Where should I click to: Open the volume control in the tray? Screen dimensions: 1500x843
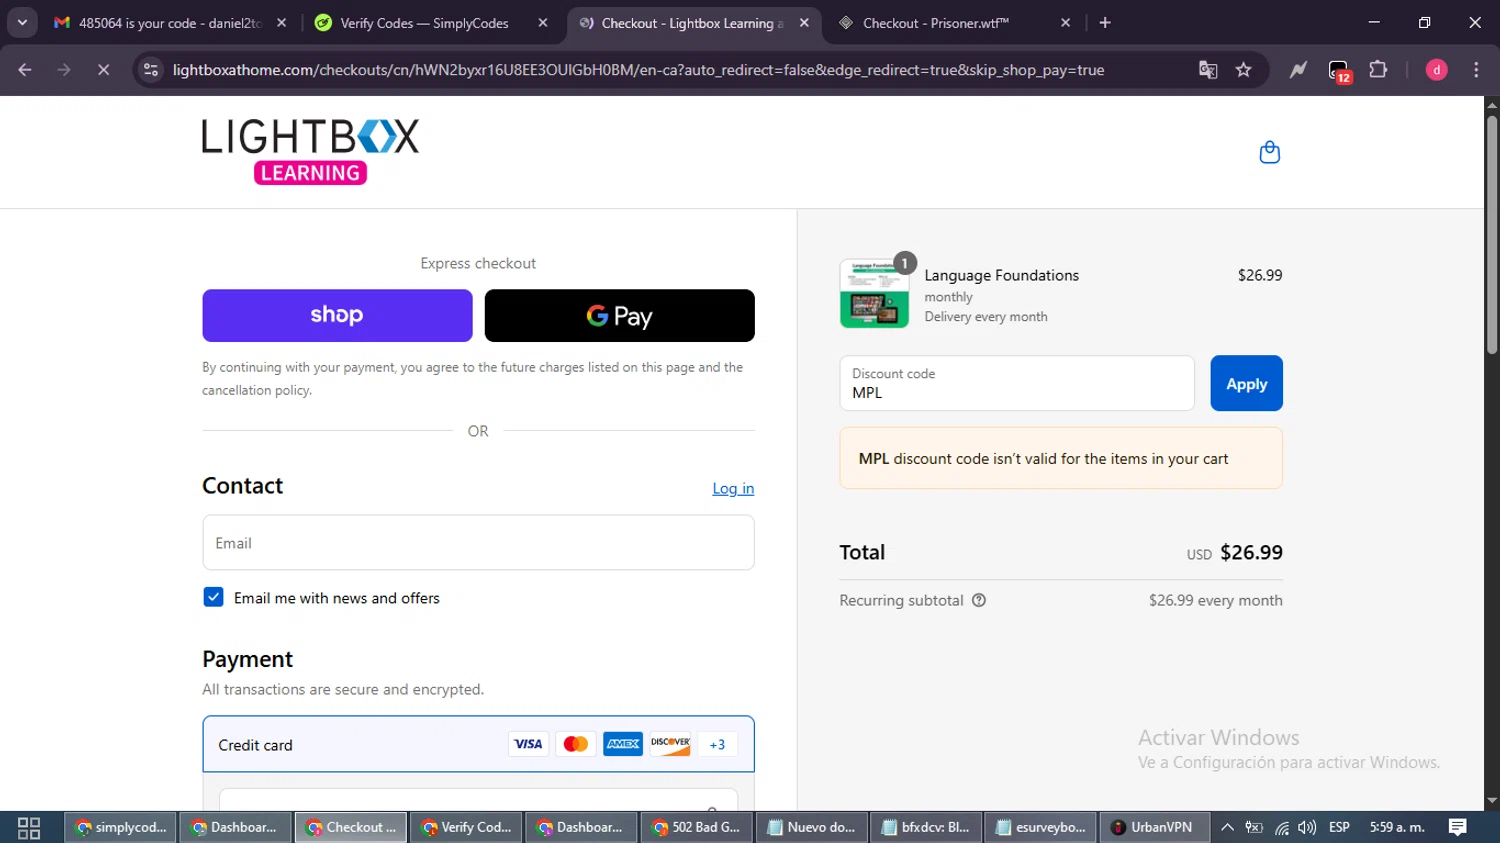pos(1307,827)
